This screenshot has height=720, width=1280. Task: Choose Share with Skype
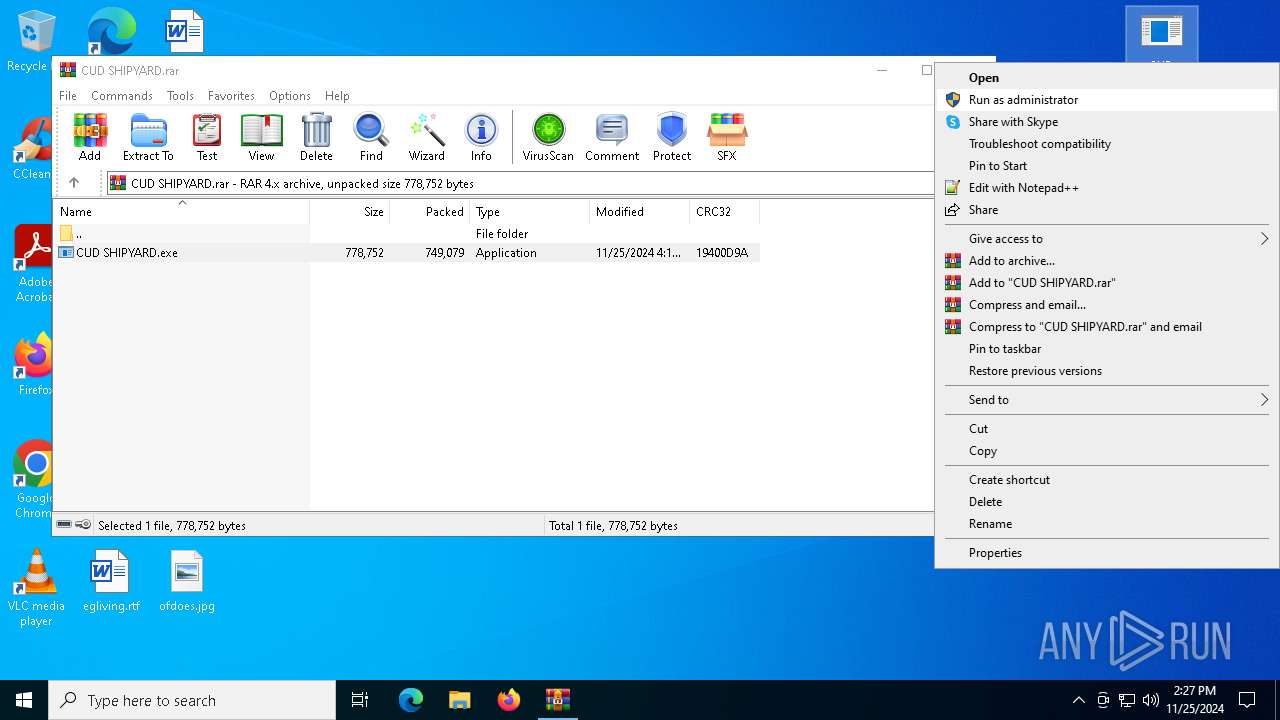pos(1107,121)
